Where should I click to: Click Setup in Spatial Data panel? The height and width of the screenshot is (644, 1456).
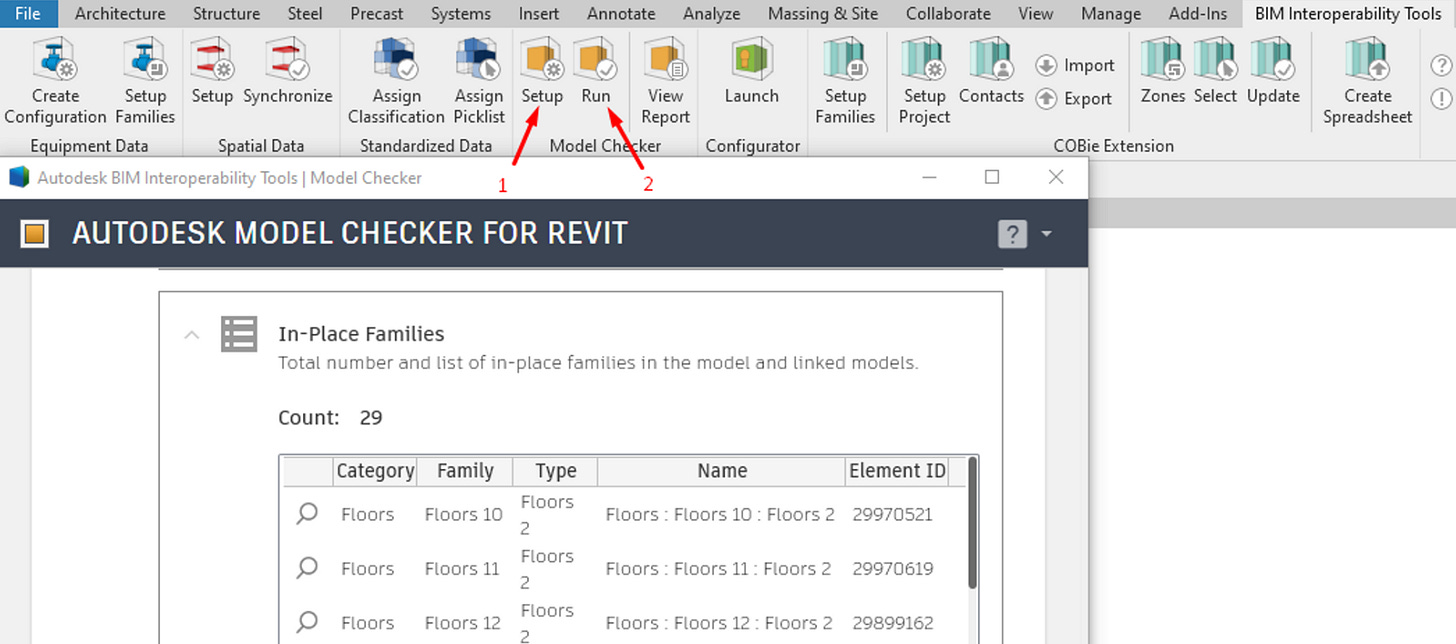(212, 72)
